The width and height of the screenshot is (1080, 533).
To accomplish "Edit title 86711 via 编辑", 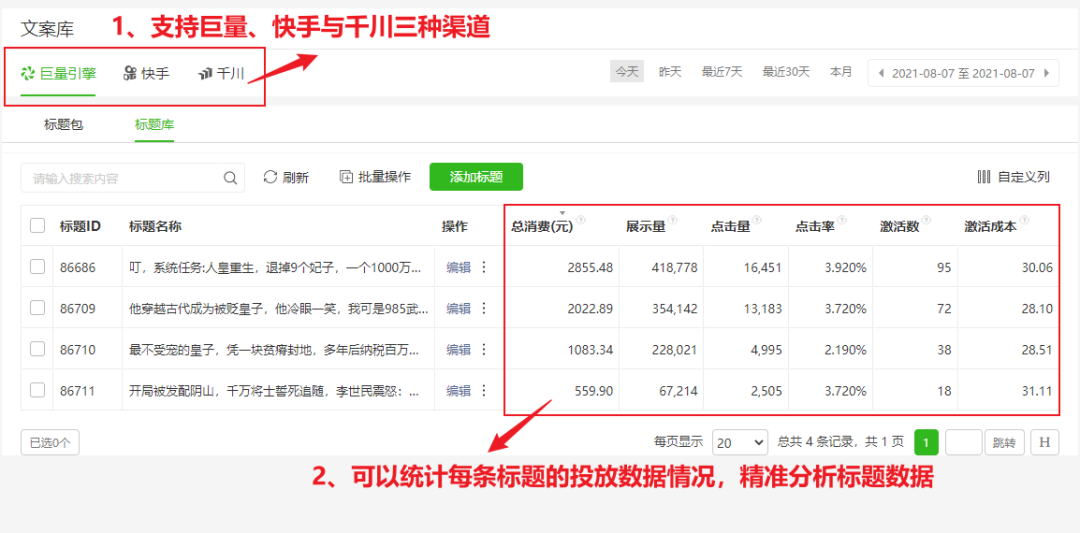I will click(458, 391).
